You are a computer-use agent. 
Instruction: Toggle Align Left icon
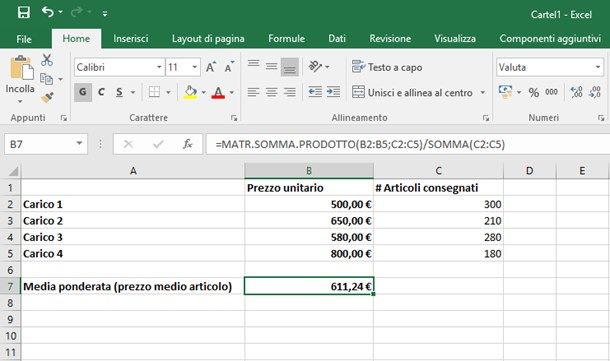tap(253, 92)
